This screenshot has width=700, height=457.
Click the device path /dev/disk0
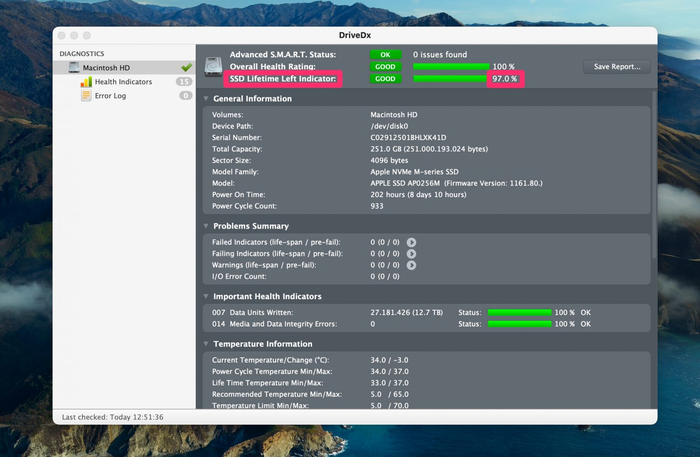click(x=389, y=126)
